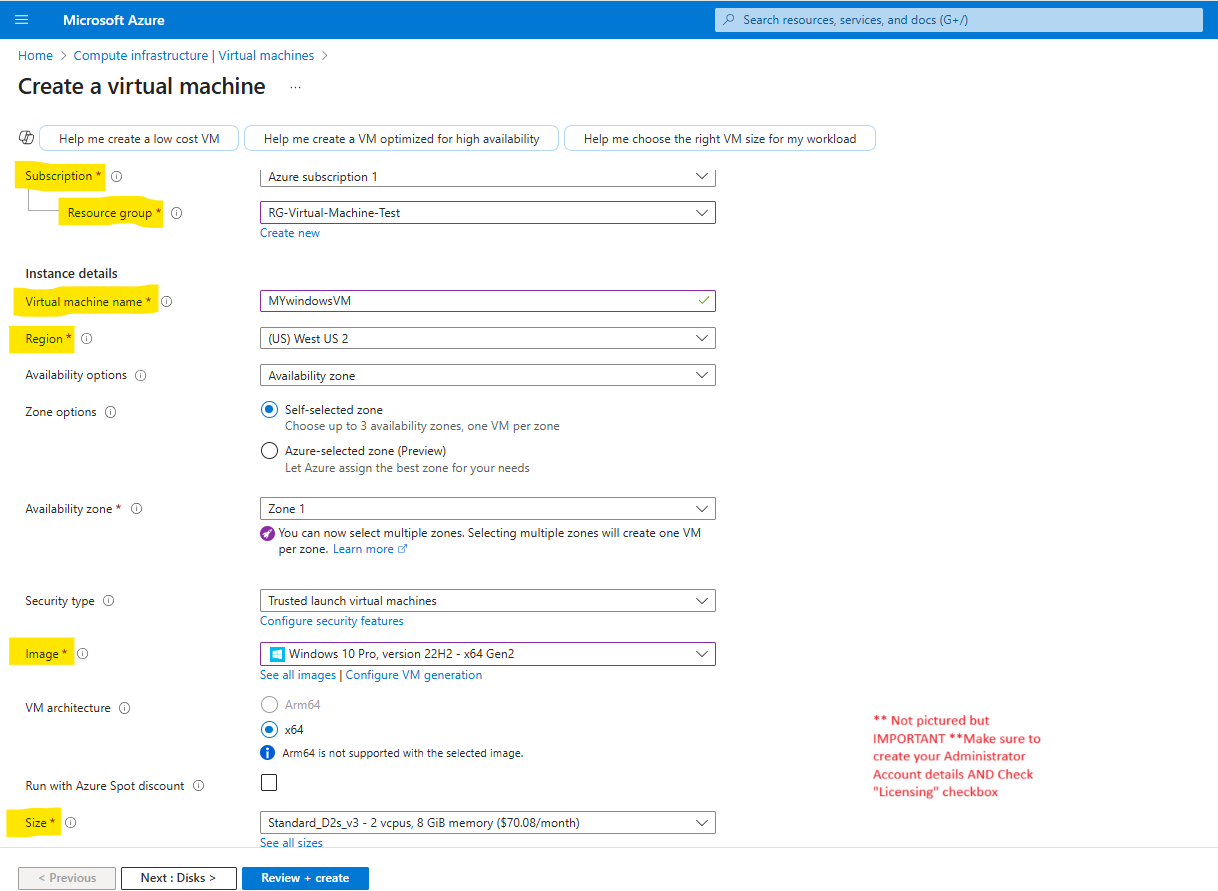The image size is (1218, 891).
Task: Click the blue info icon for Arm64 message
Action: (267, 753)
